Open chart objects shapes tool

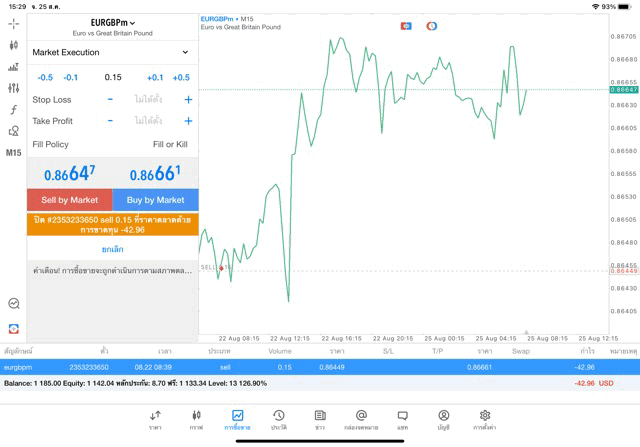pyautogui.click(x=13, y=131)
